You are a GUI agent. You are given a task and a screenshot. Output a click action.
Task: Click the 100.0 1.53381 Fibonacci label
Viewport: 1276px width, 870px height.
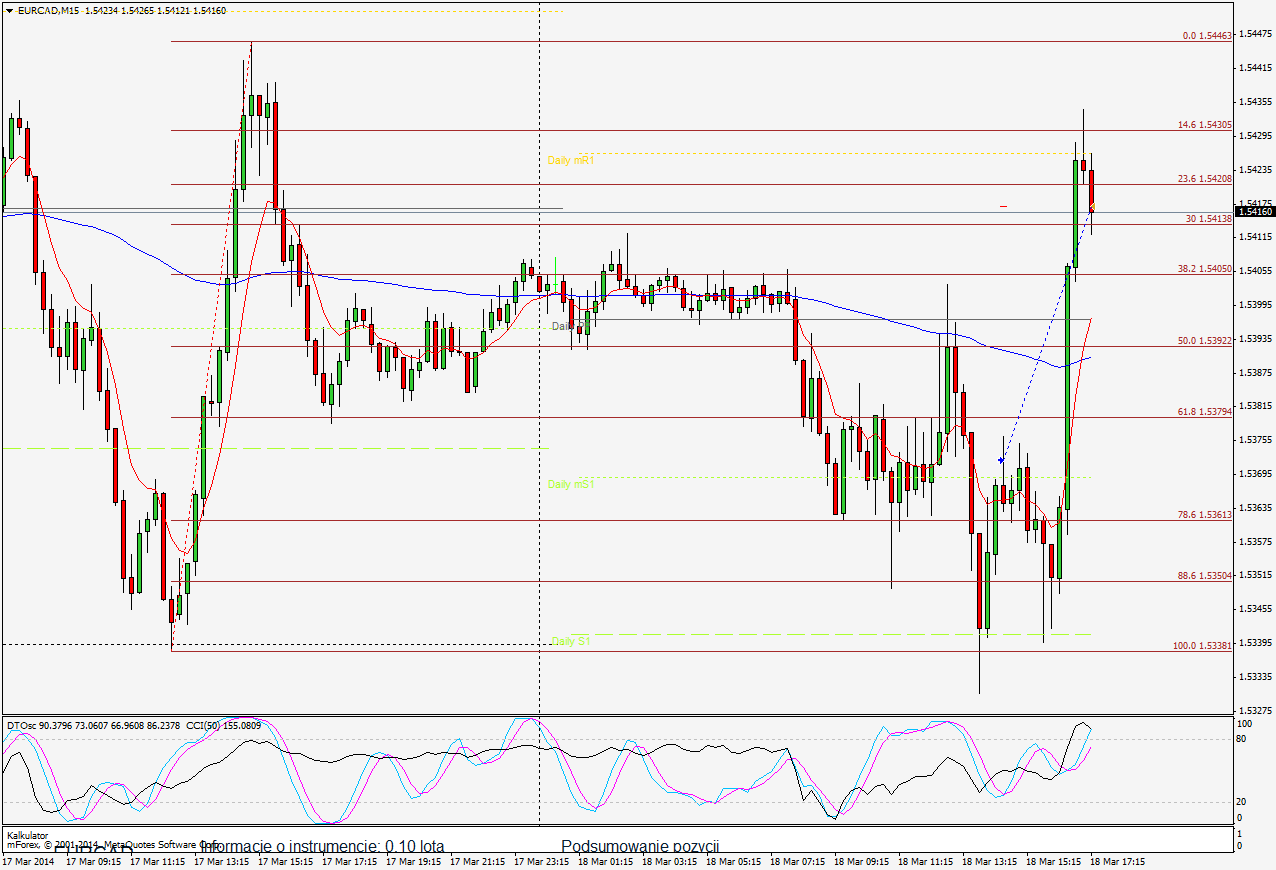[x=1203, y=645]
